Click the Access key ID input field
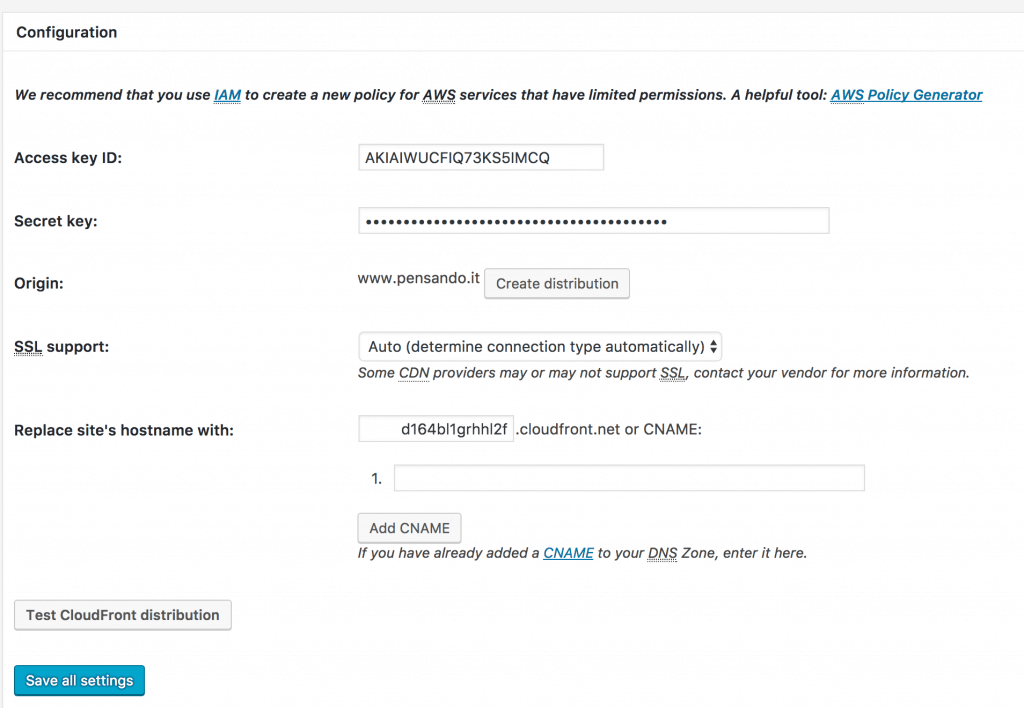The height and width of the screenshot is (708, 1024). coord(481,157)
